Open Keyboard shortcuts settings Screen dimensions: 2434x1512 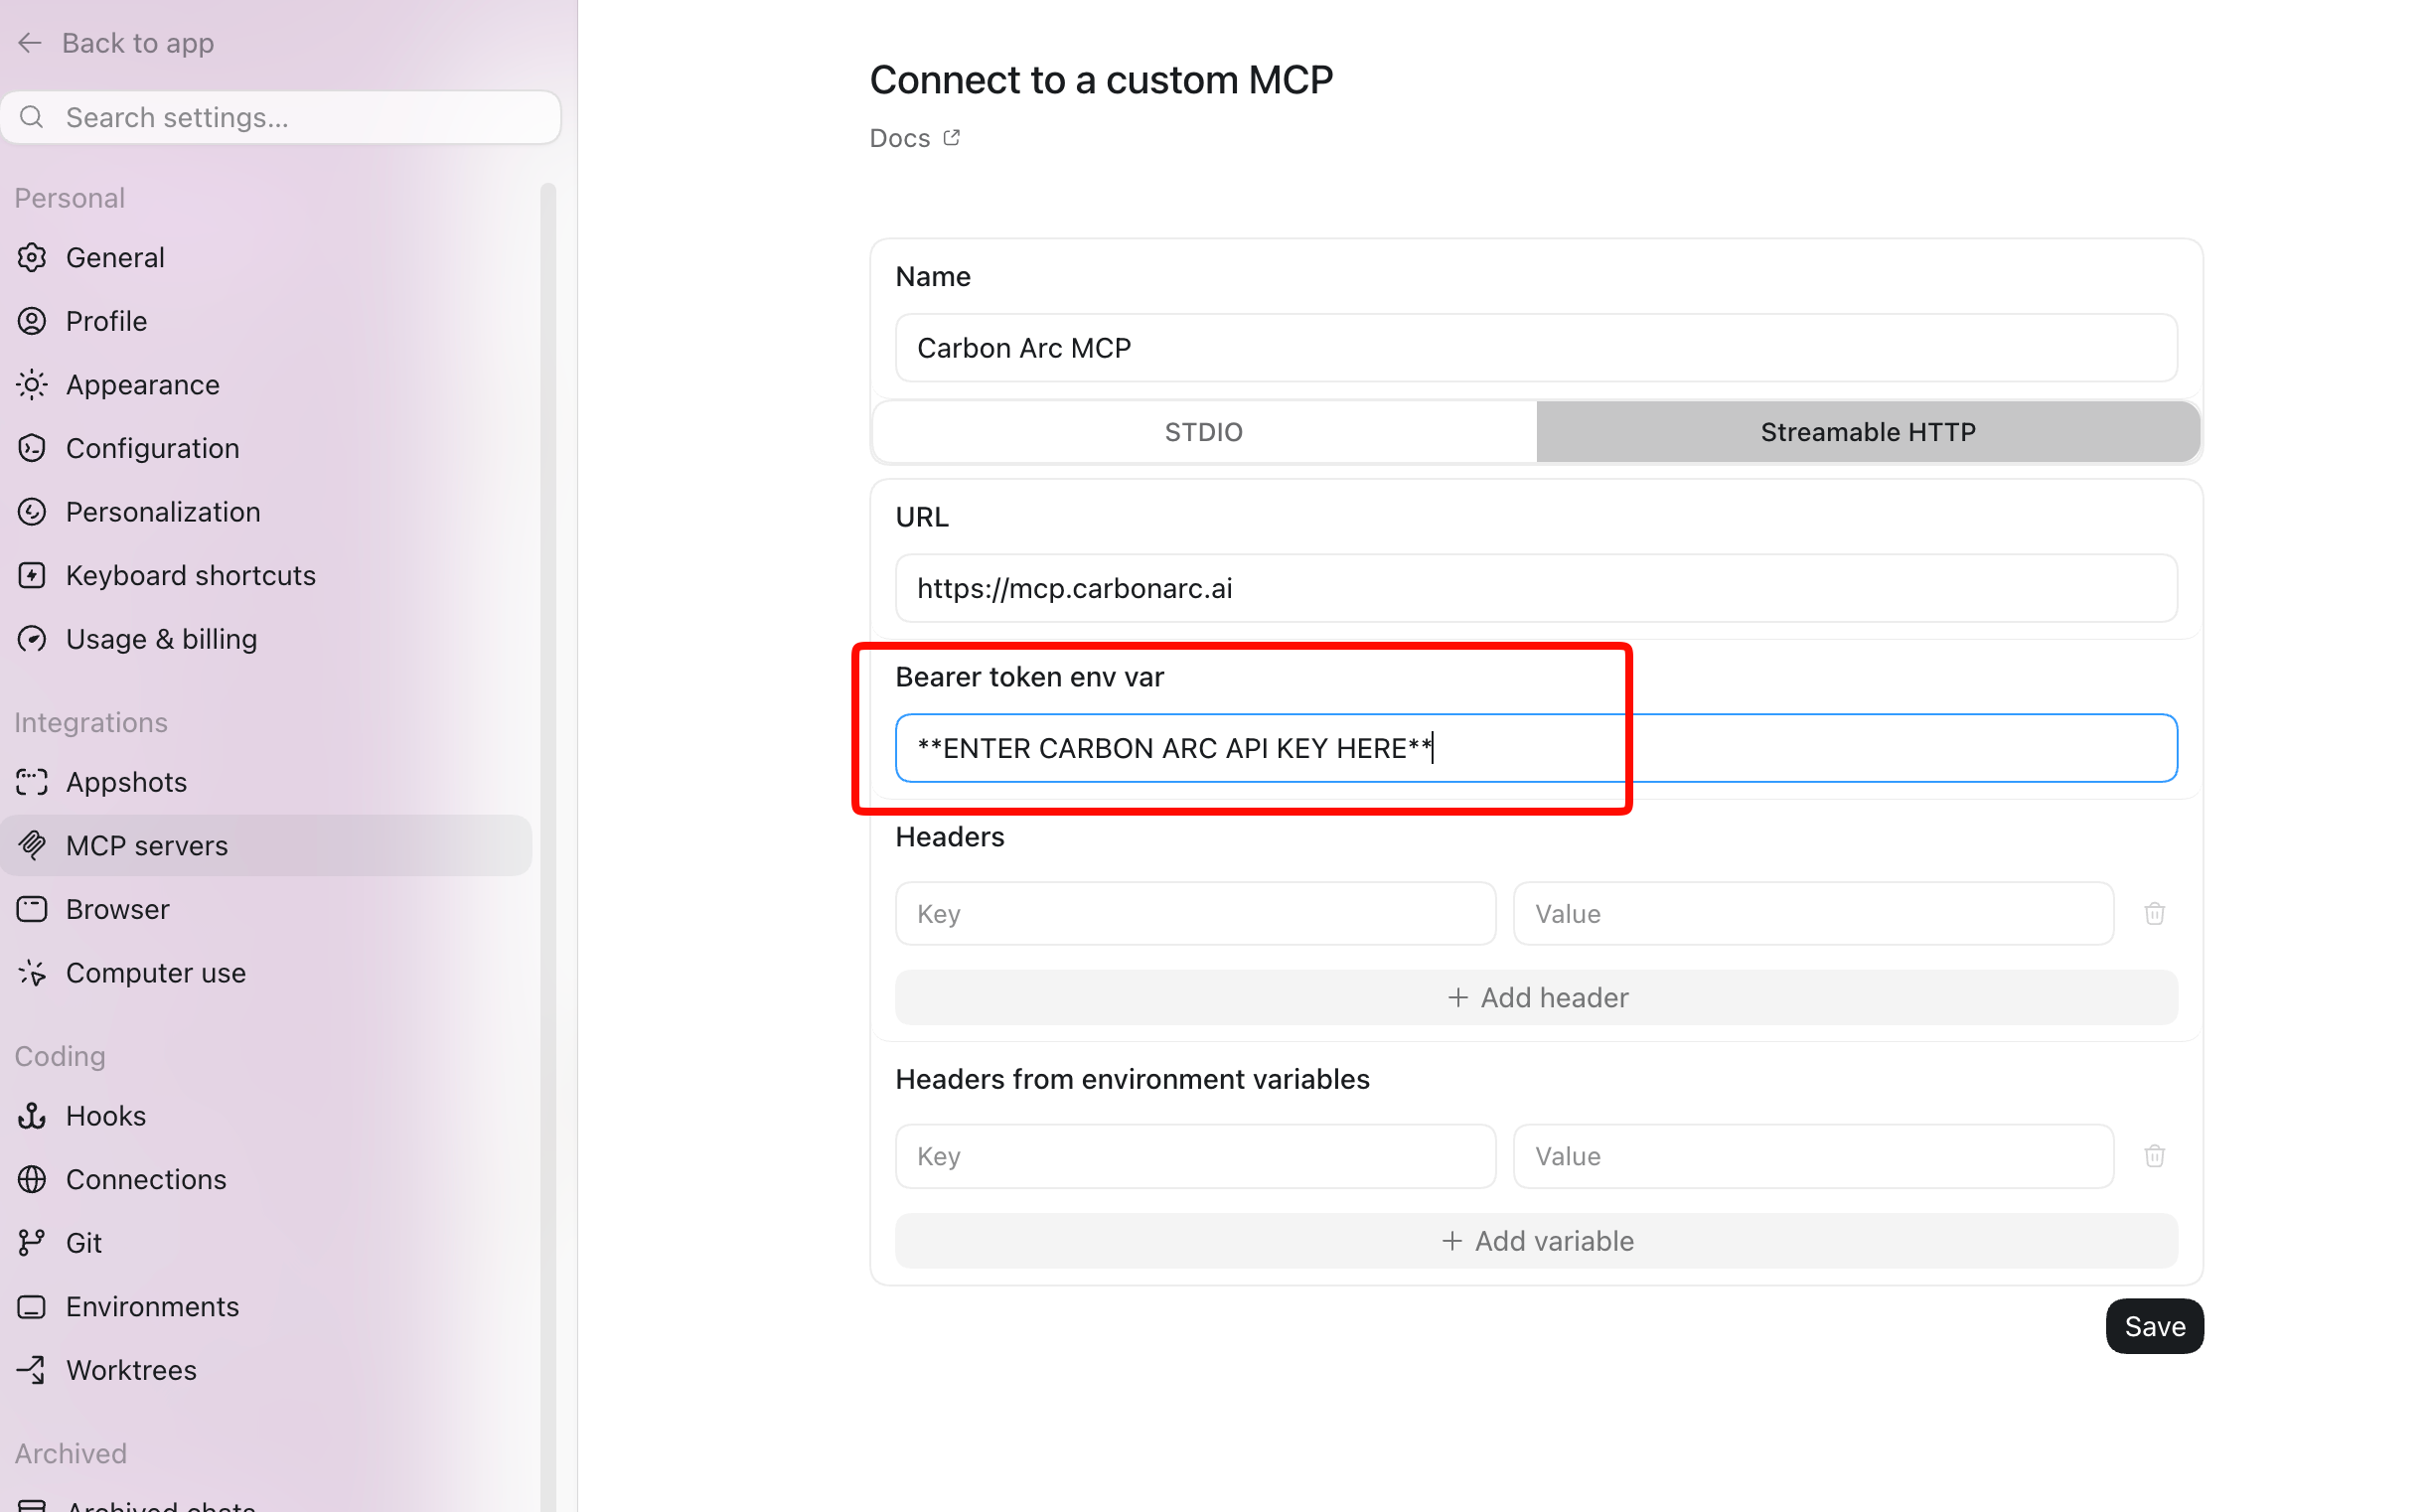coord(267,578)
